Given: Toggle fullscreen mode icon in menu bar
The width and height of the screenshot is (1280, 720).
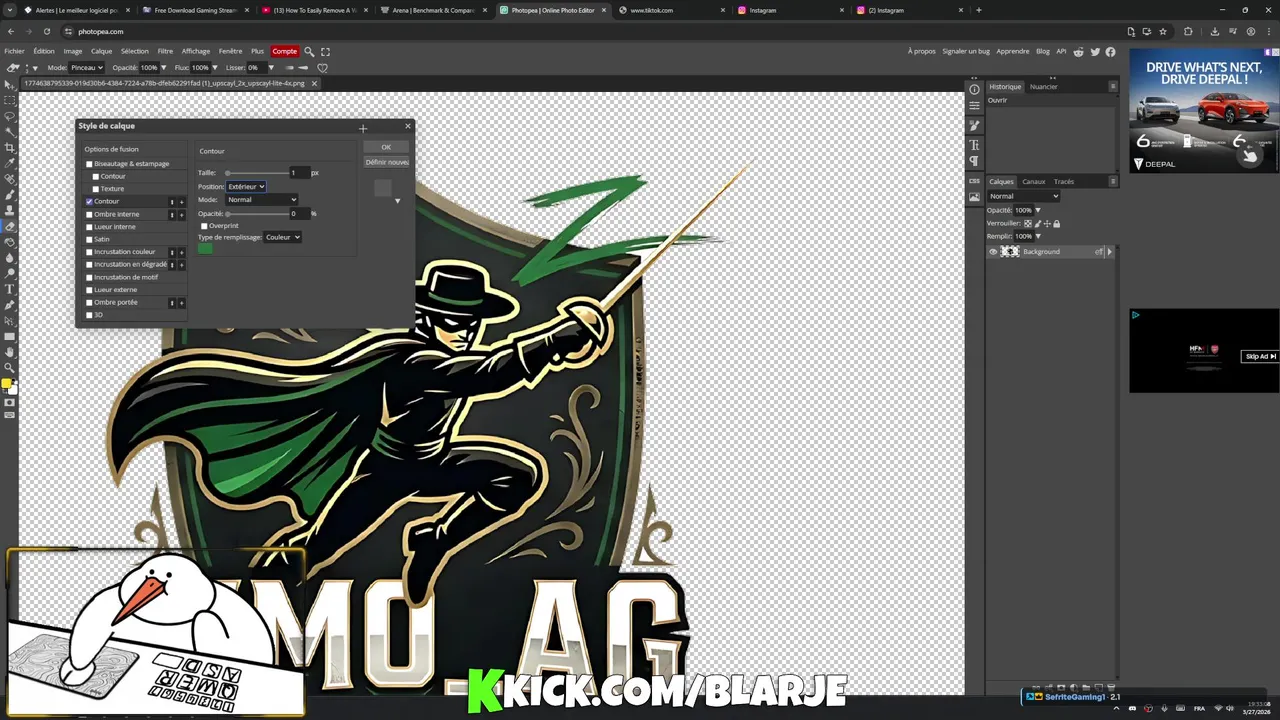Looking at the screenshot, I should point(325,51).
